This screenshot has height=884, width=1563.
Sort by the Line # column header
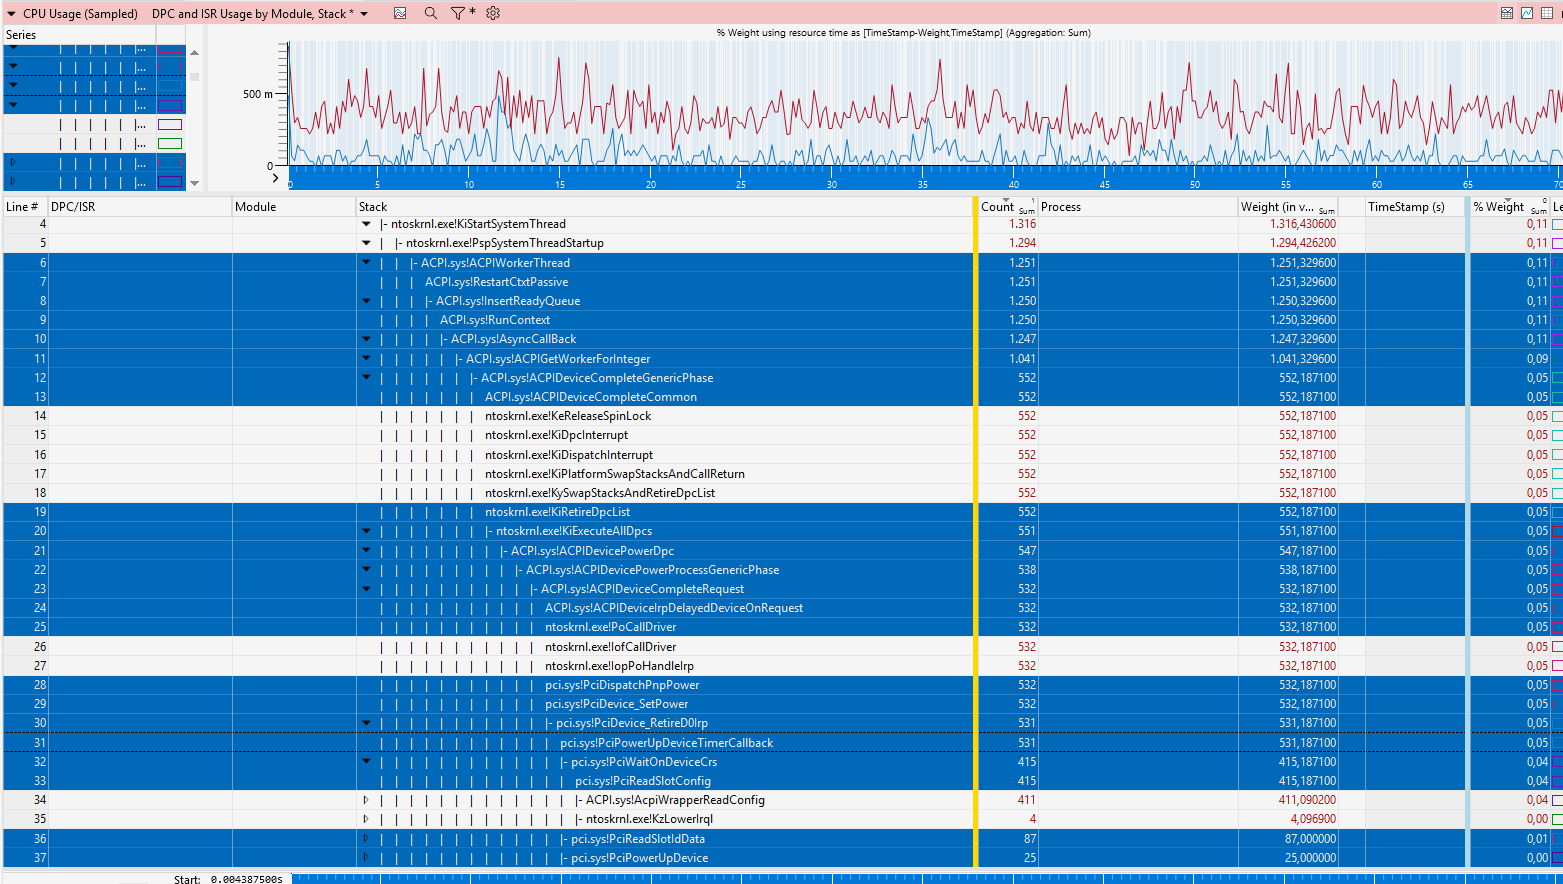tap(25, 207)
